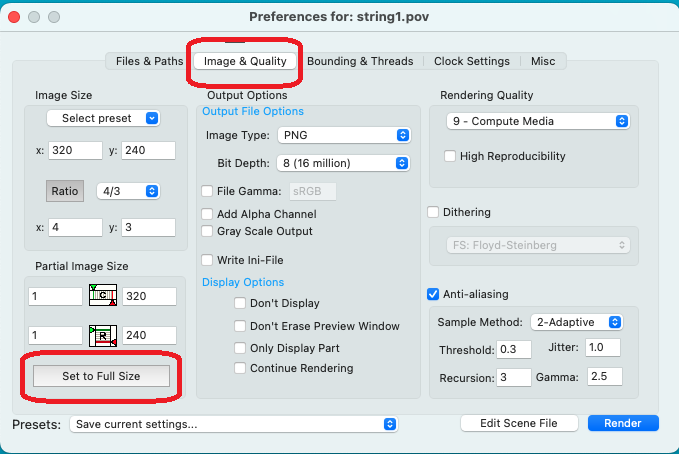
Task: Check the High Reproducibility box
Action: pyautogui.click(x=450, y=156)
